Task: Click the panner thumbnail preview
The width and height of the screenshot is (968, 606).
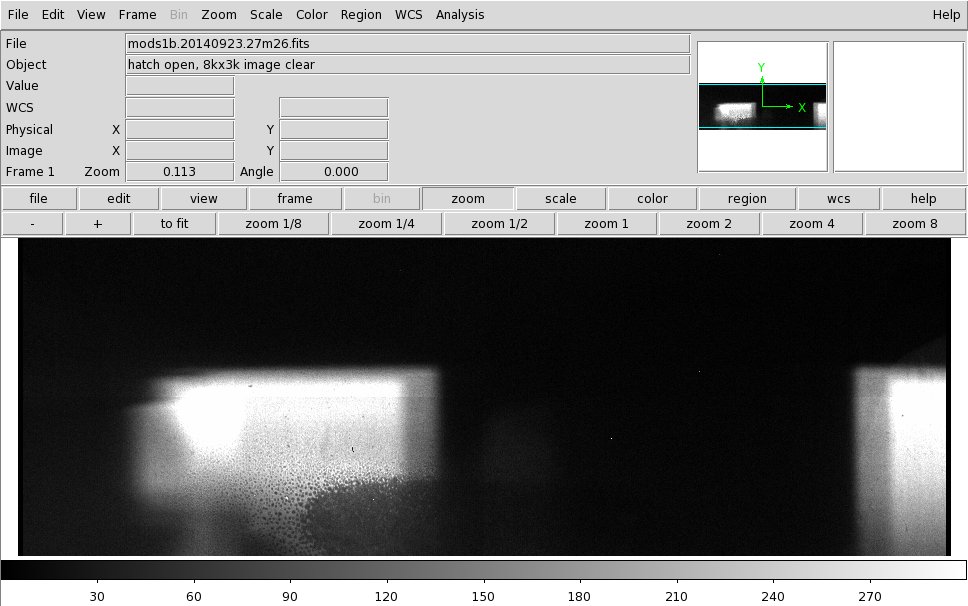Action: click(762, 107)
